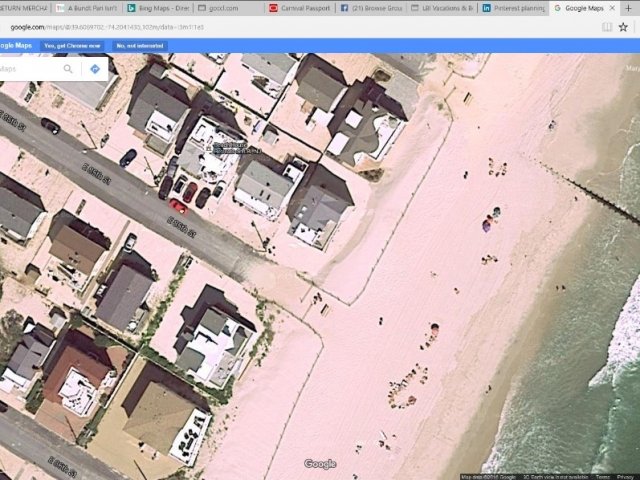Image resolution: width=640 pixels, height=480 pixels.
Task: Open directions with the blue diamond icon
Action: click(x=95, y=69)
